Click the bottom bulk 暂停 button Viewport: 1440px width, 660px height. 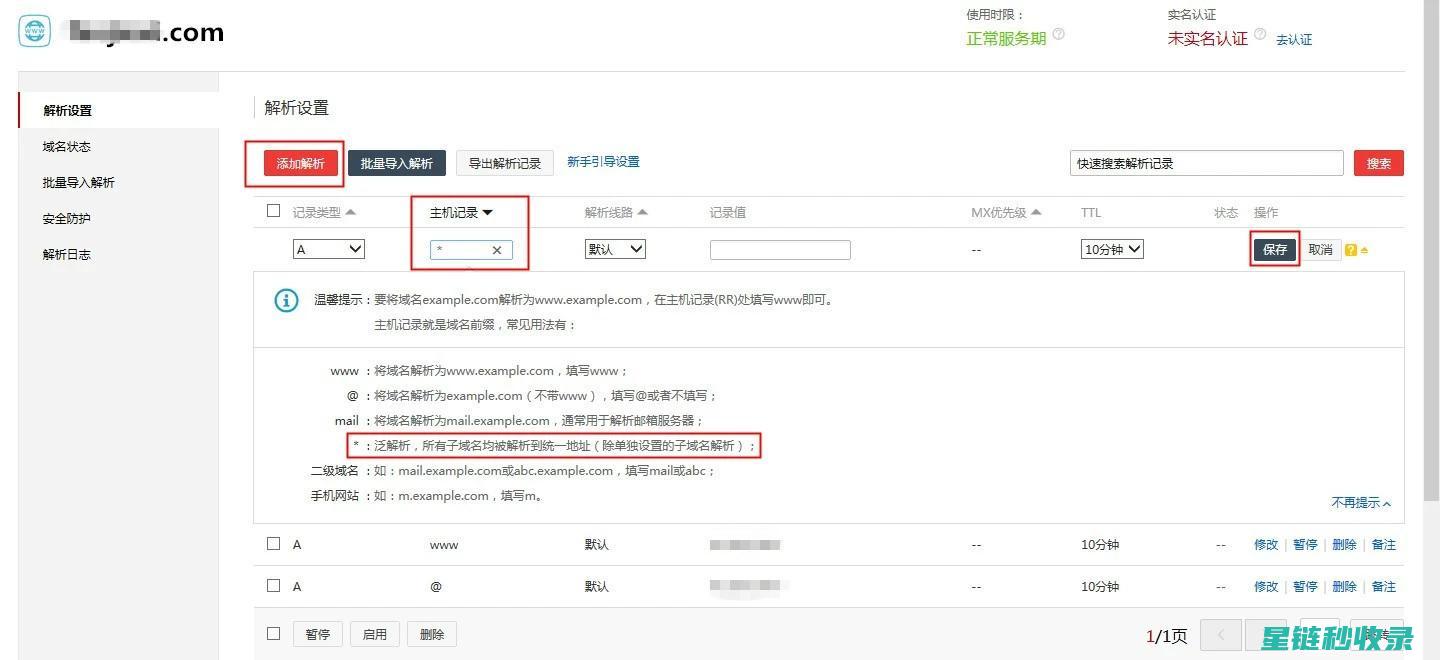pos(318,634)
